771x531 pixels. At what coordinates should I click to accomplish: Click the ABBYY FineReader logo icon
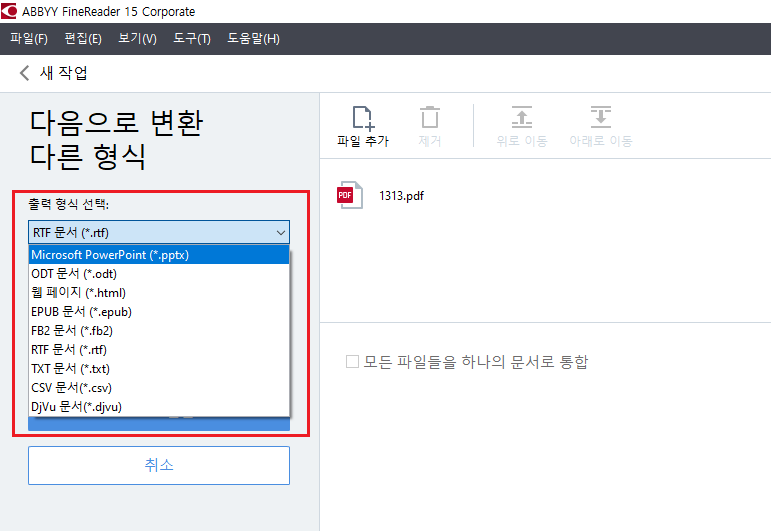click(x=8, y=11)
